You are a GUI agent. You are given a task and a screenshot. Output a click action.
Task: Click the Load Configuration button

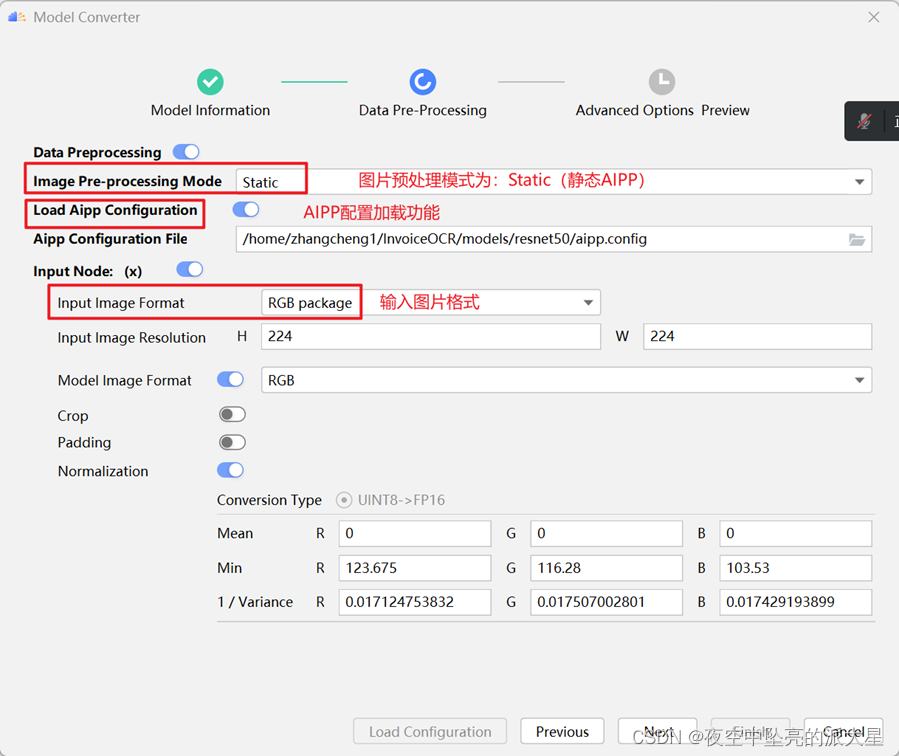pos(430,731)
